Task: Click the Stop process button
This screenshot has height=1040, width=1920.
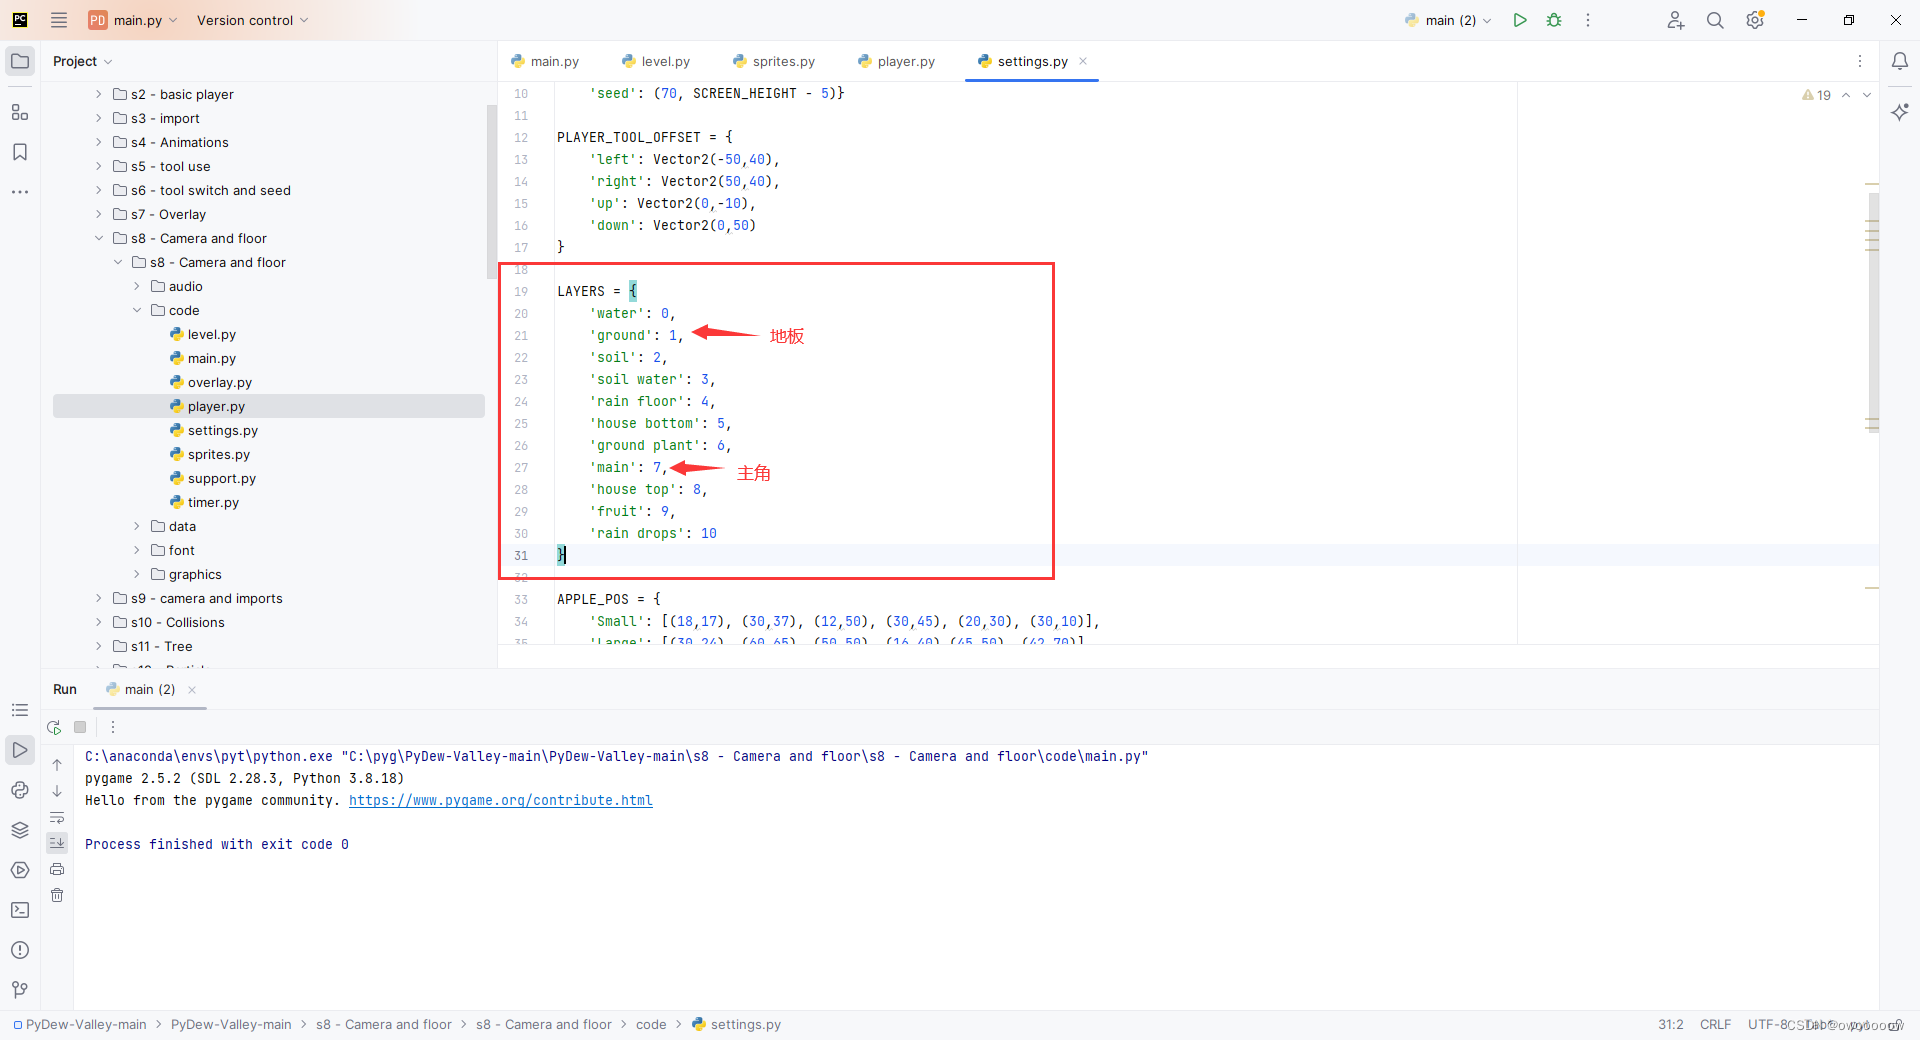Action: (80, 727)
